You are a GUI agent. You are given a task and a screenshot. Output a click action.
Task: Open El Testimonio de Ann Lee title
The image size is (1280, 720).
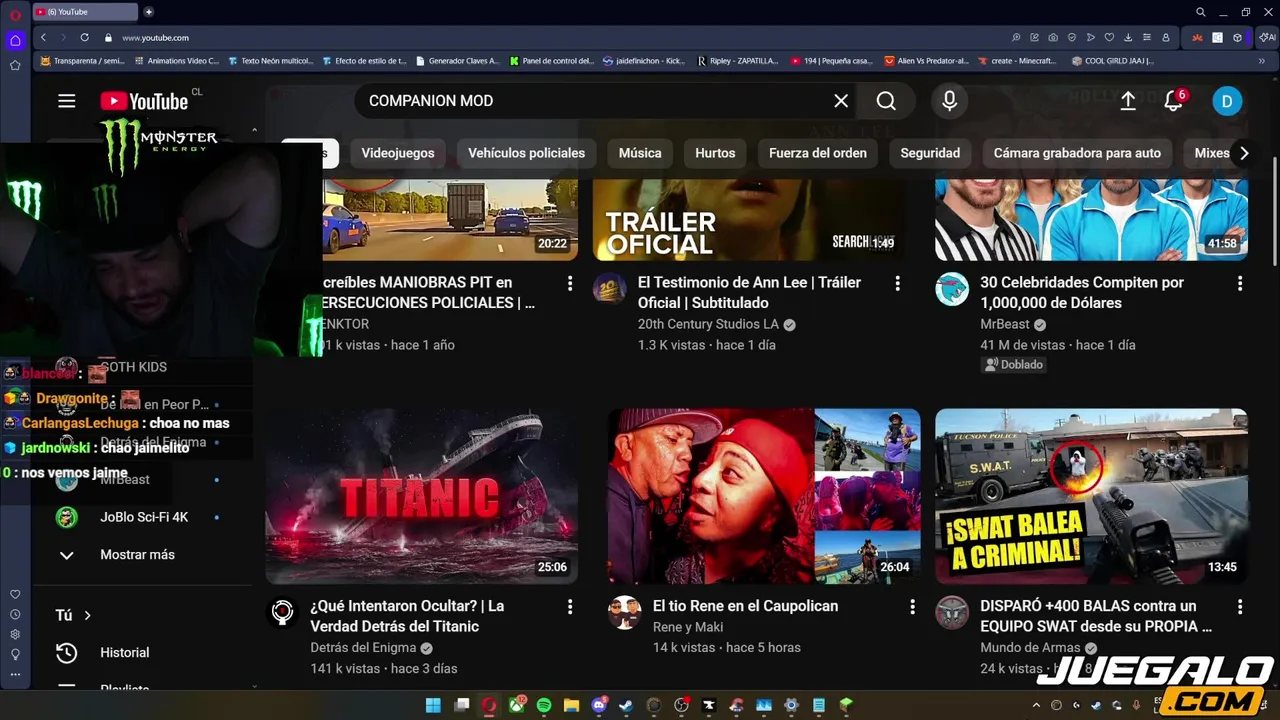tap(749, 293)
